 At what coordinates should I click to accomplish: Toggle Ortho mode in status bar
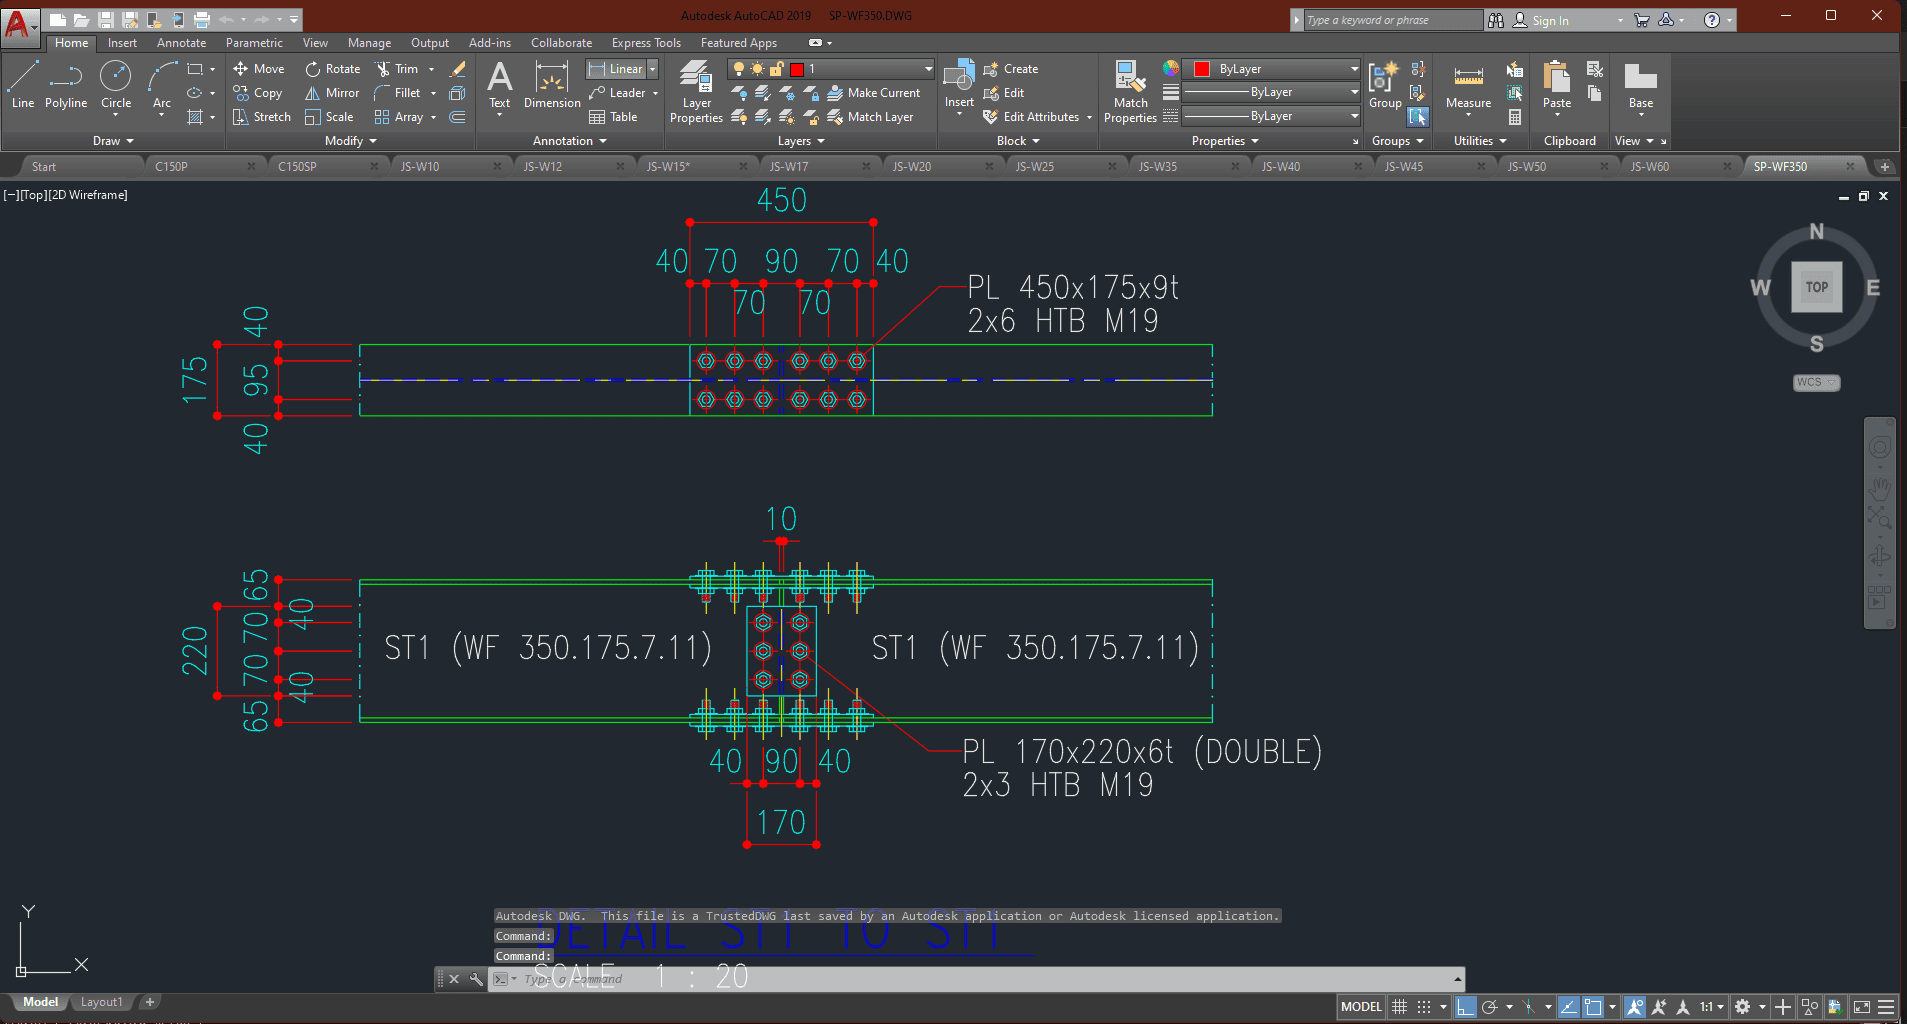coord(1465,1007)
